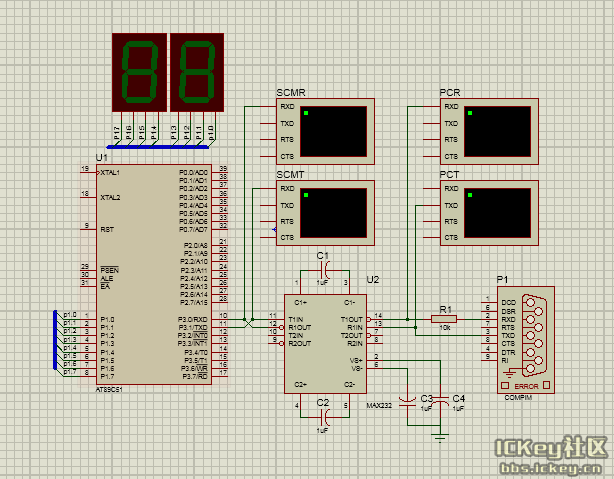Click the DTR pin label on P1
This screenshot has width=614, height=479.
(x=508, y=352)
